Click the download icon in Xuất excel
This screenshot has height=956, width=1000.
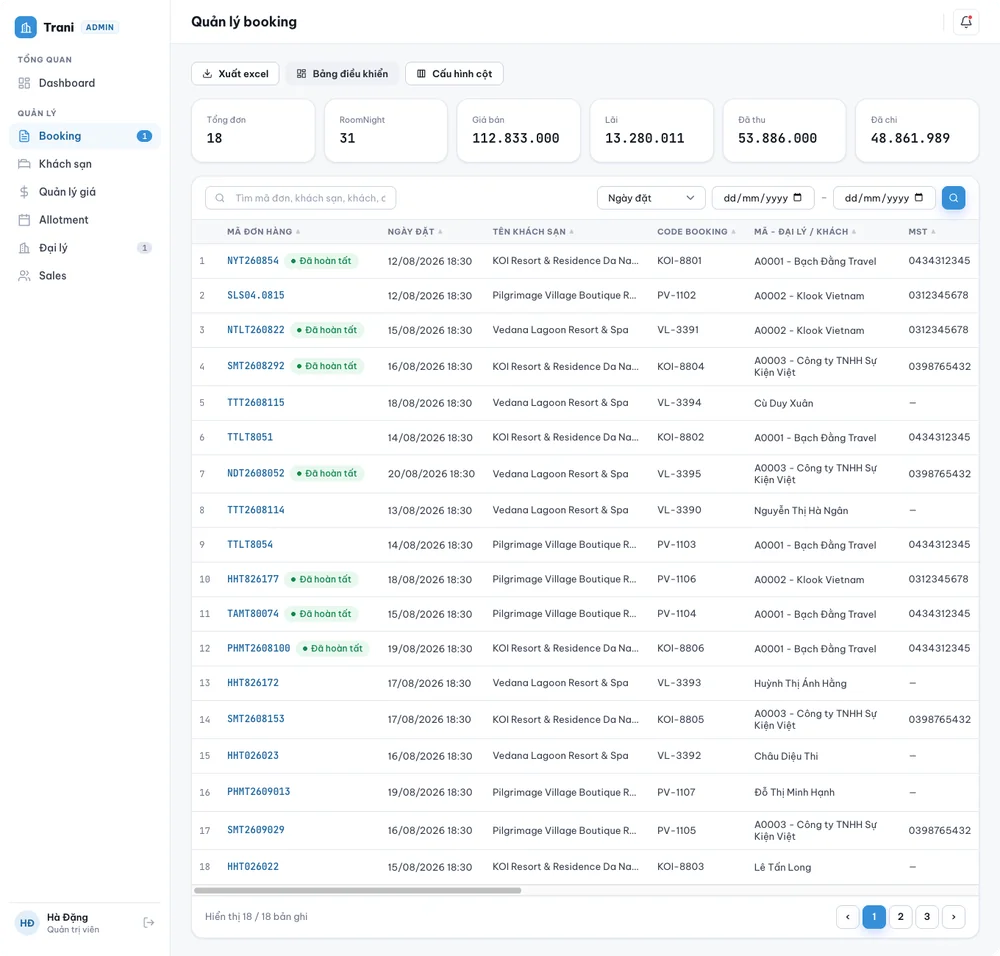207,73
